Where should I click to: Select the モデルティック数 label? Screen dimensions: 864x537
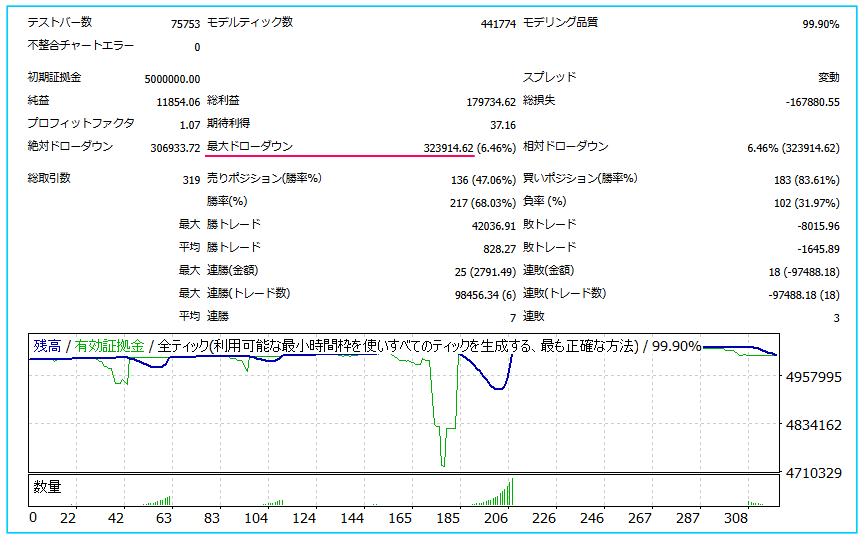(250, 23)
